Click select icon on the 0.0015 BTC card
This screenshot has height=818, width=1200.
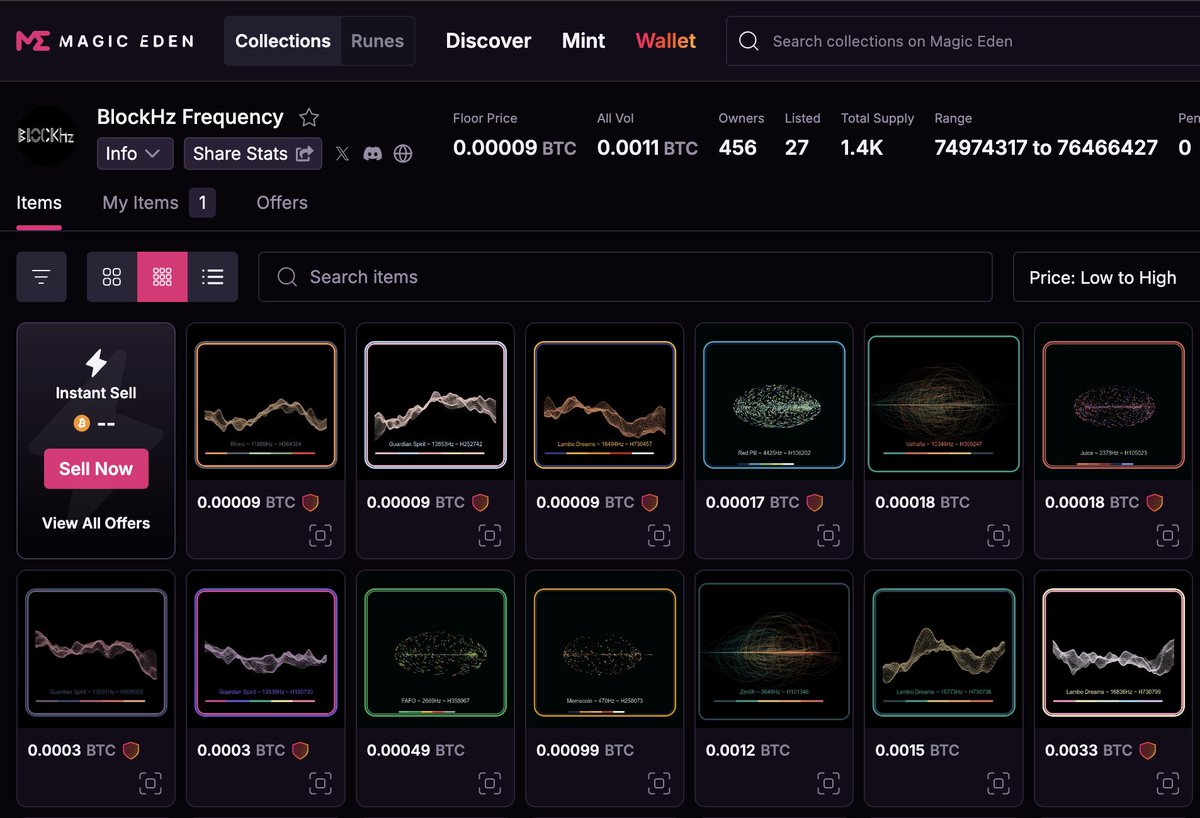click(x=998, y=782)
